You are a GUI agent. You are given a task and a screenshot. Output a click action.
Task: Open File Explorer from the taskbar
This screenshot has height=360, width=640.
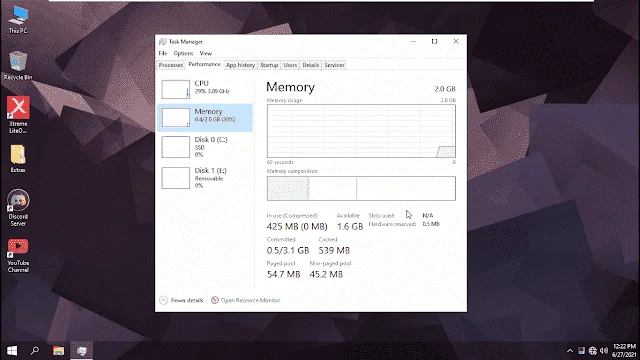pos(58,351)
